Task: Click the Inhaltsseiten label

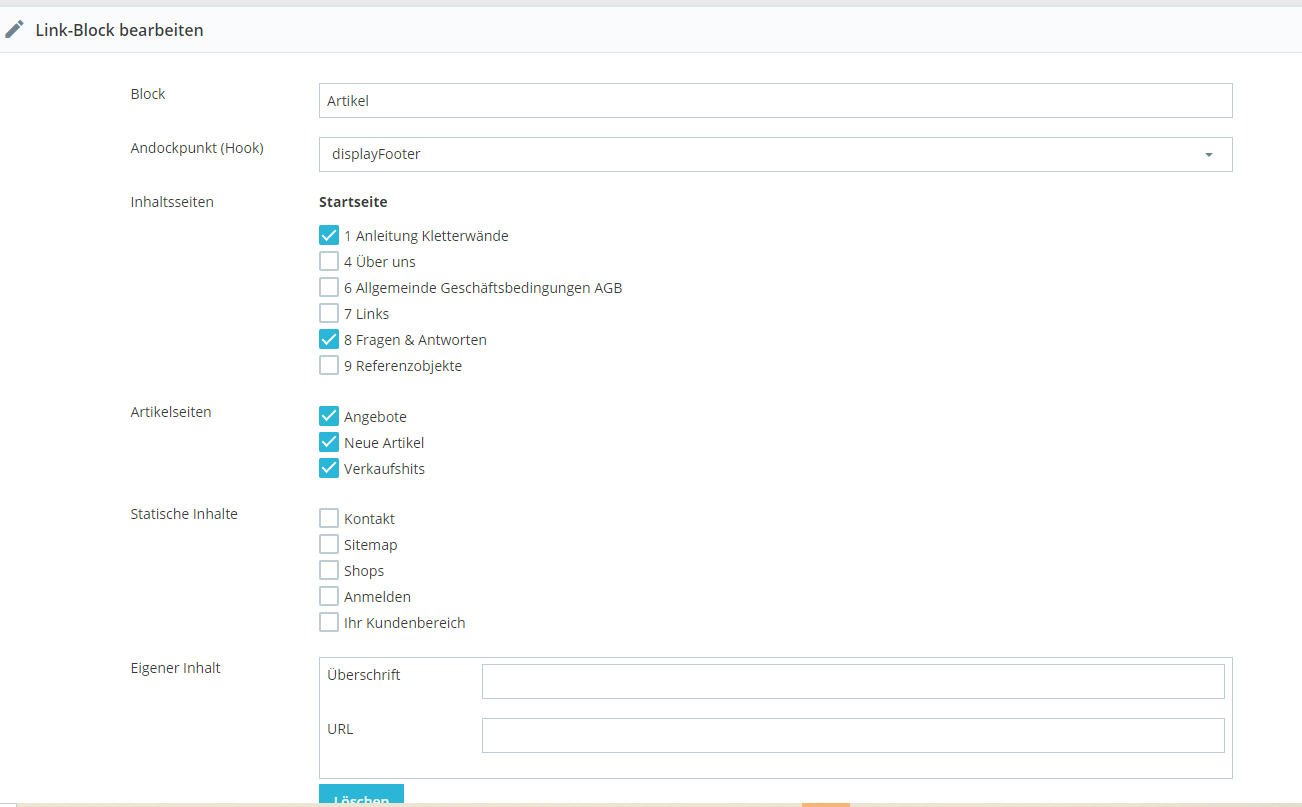Action: pos(172,202)
